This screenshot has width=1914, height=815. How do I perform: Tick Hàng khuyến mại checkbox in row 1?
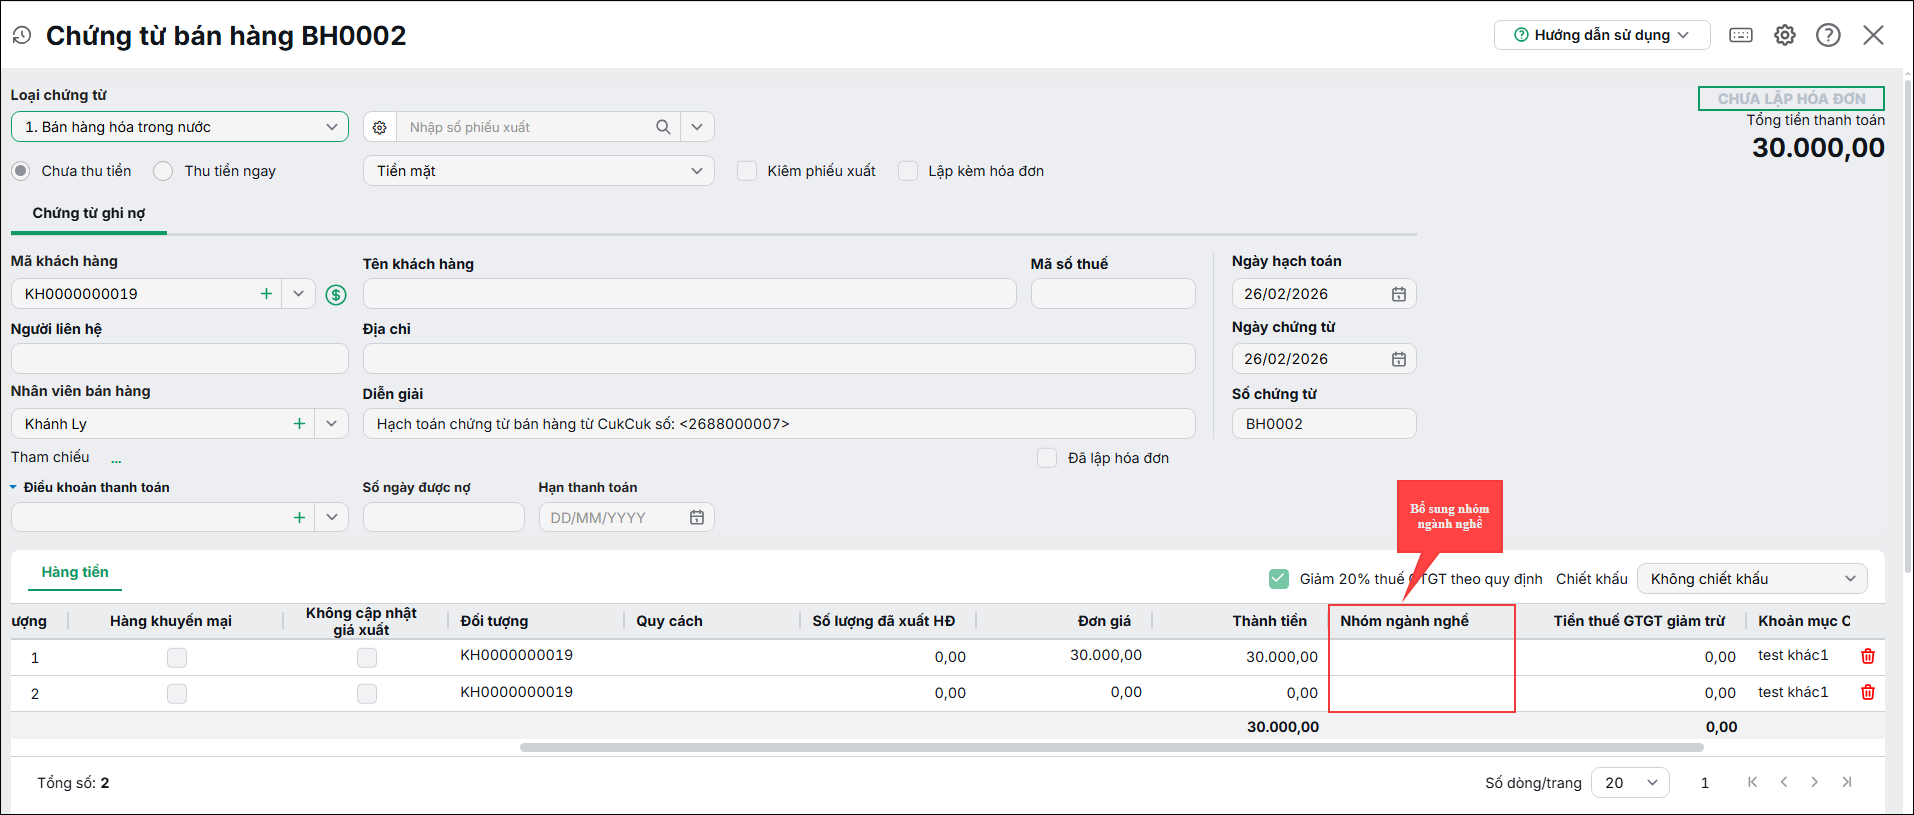177,657
